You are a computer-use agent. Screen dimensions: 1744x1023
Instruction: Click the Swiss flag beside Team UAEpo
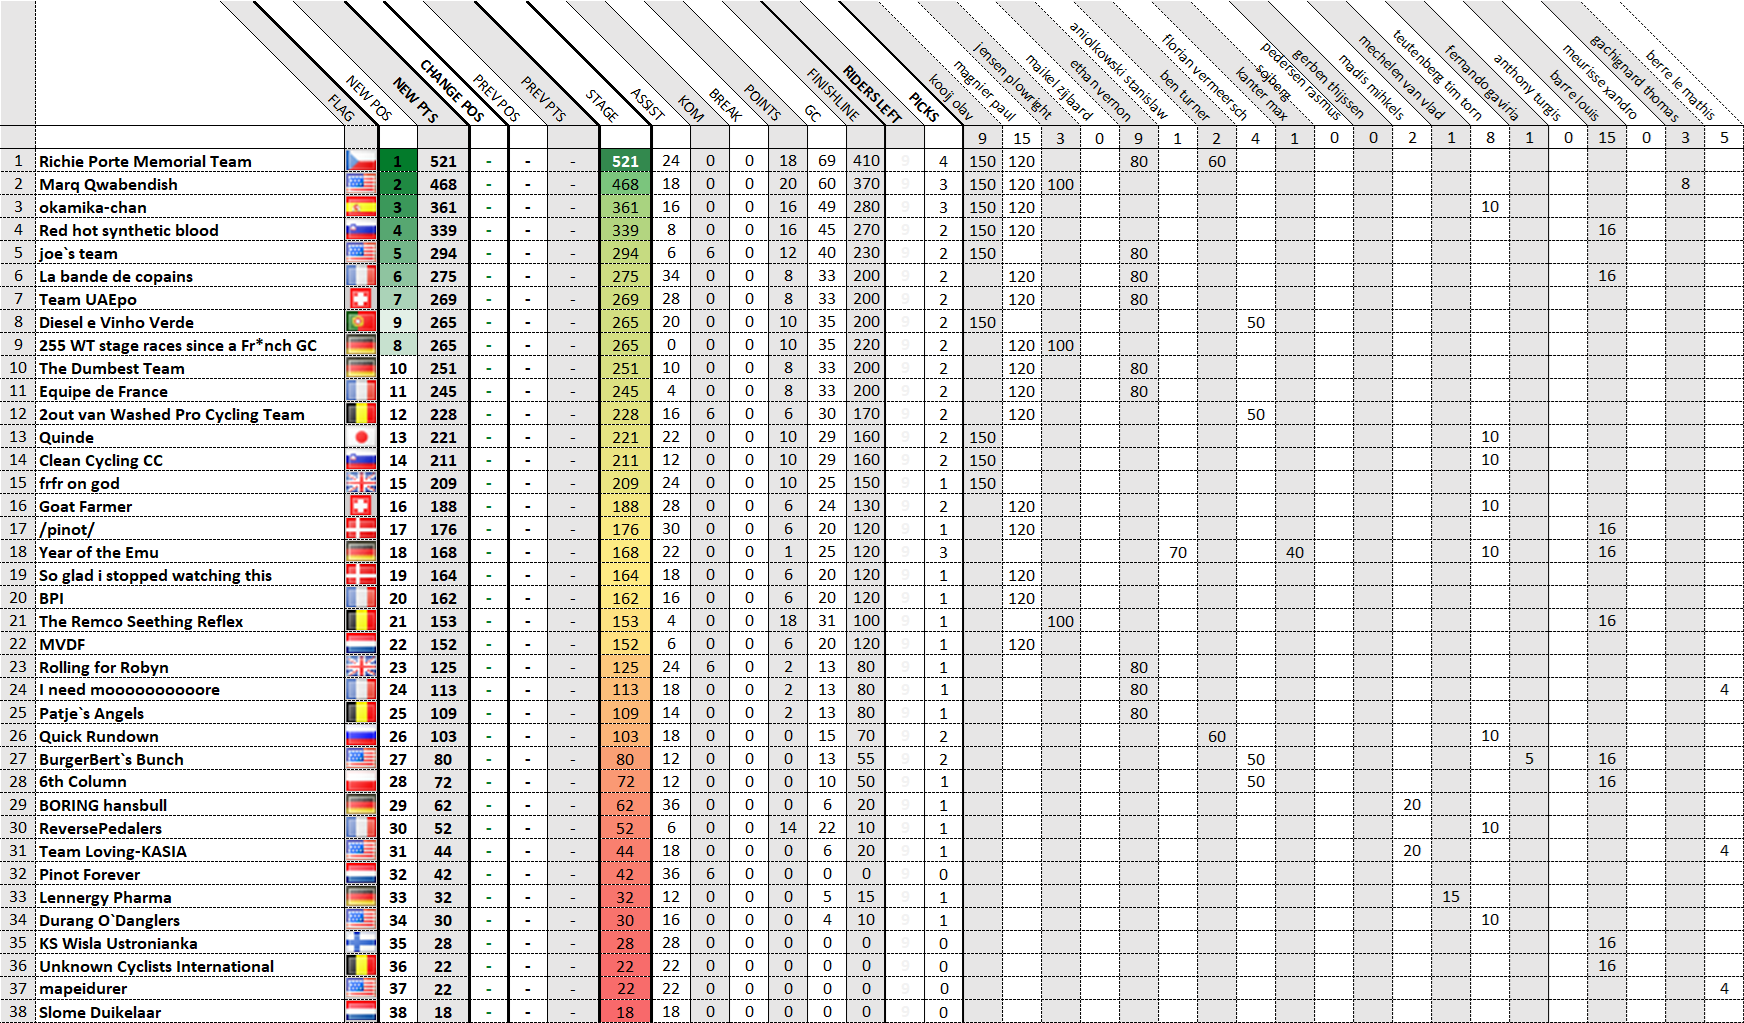(361, 299)
